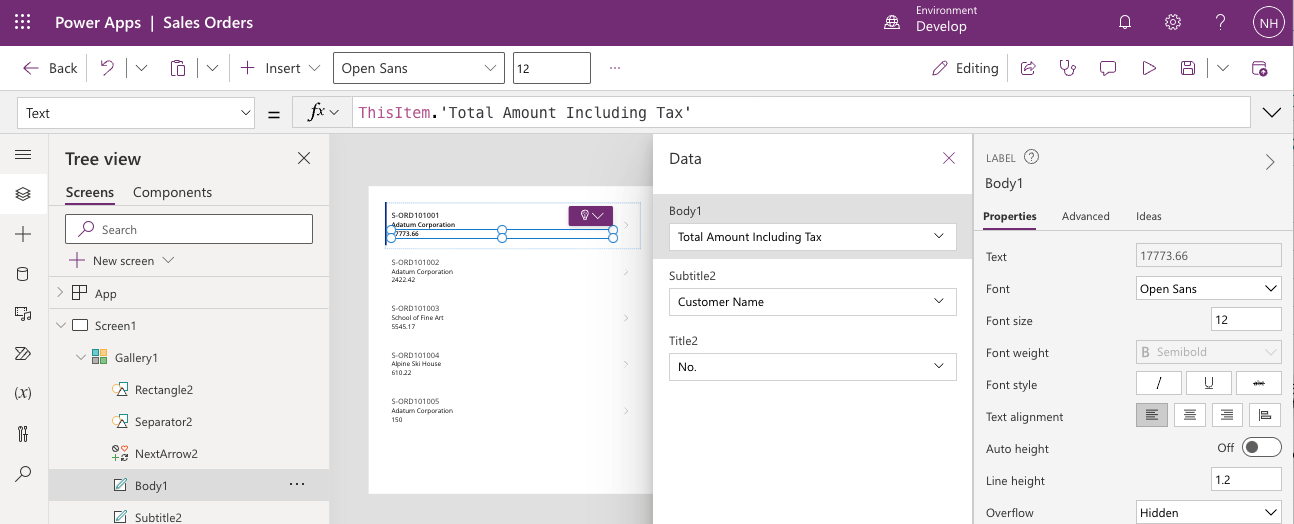
Task: Click the Line height value field
Action: (x=1246, y=479)
